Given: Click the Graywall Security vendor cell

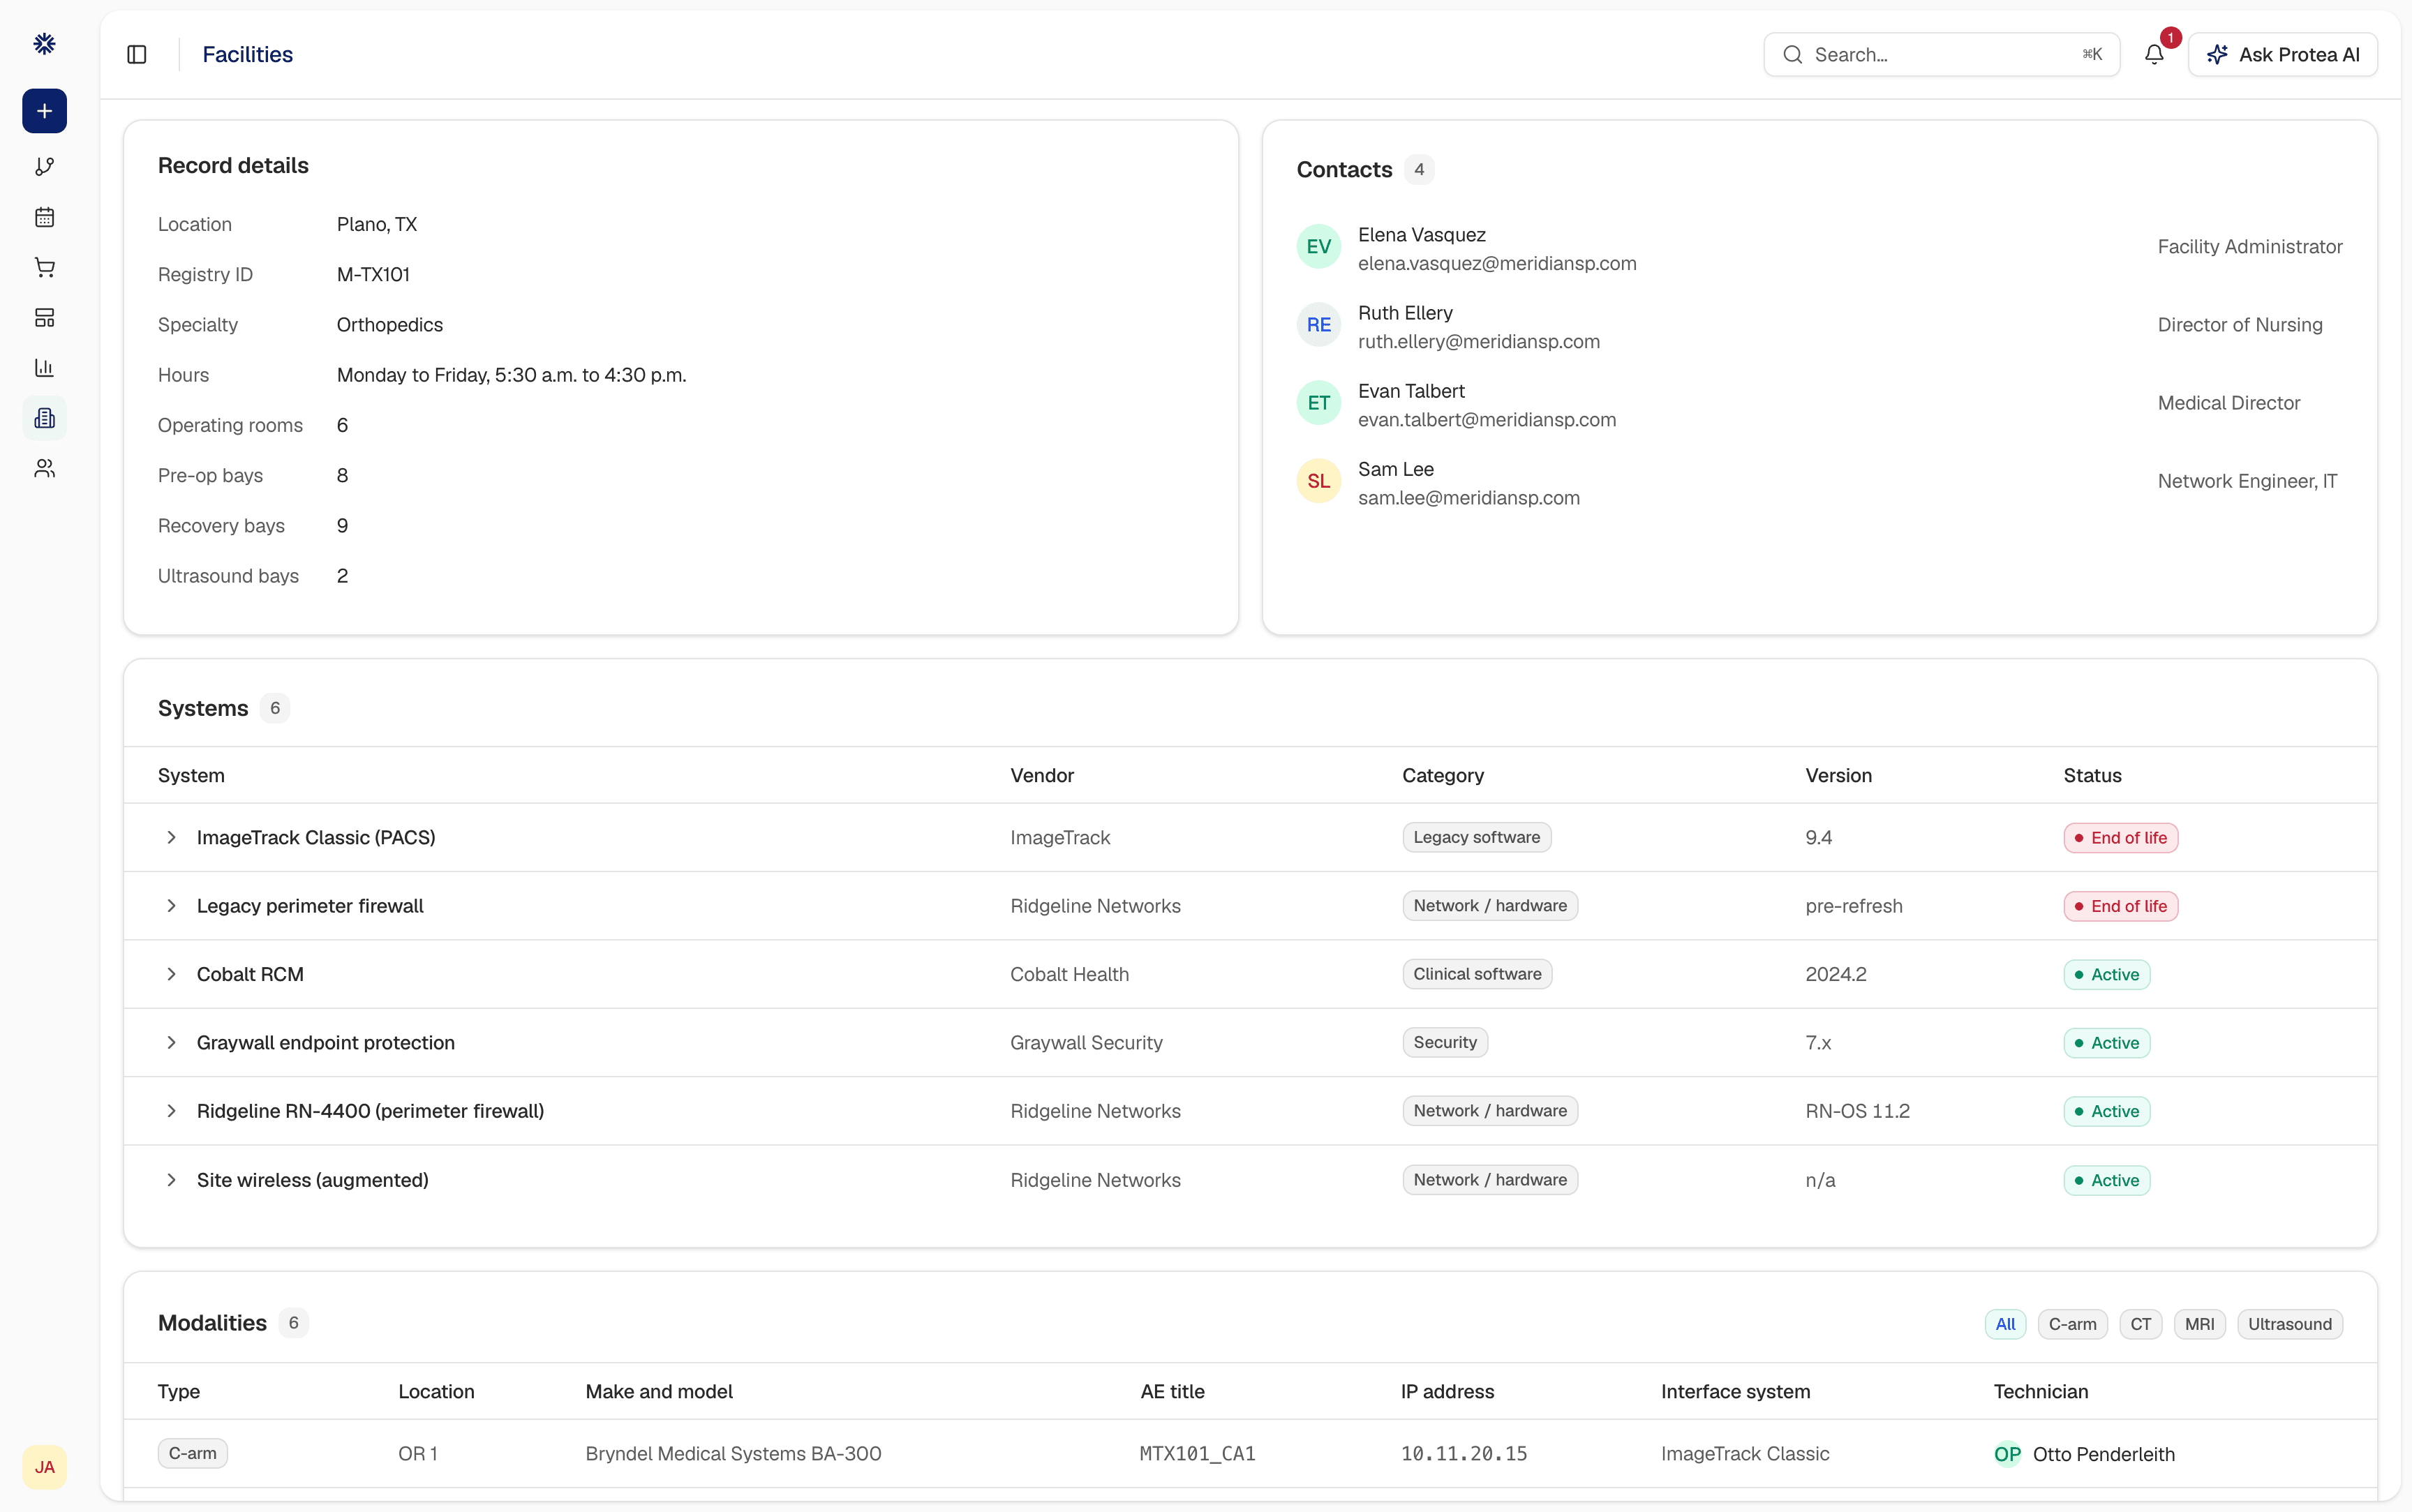Looking at the screenshot, I should (x=1086, y=1042).
